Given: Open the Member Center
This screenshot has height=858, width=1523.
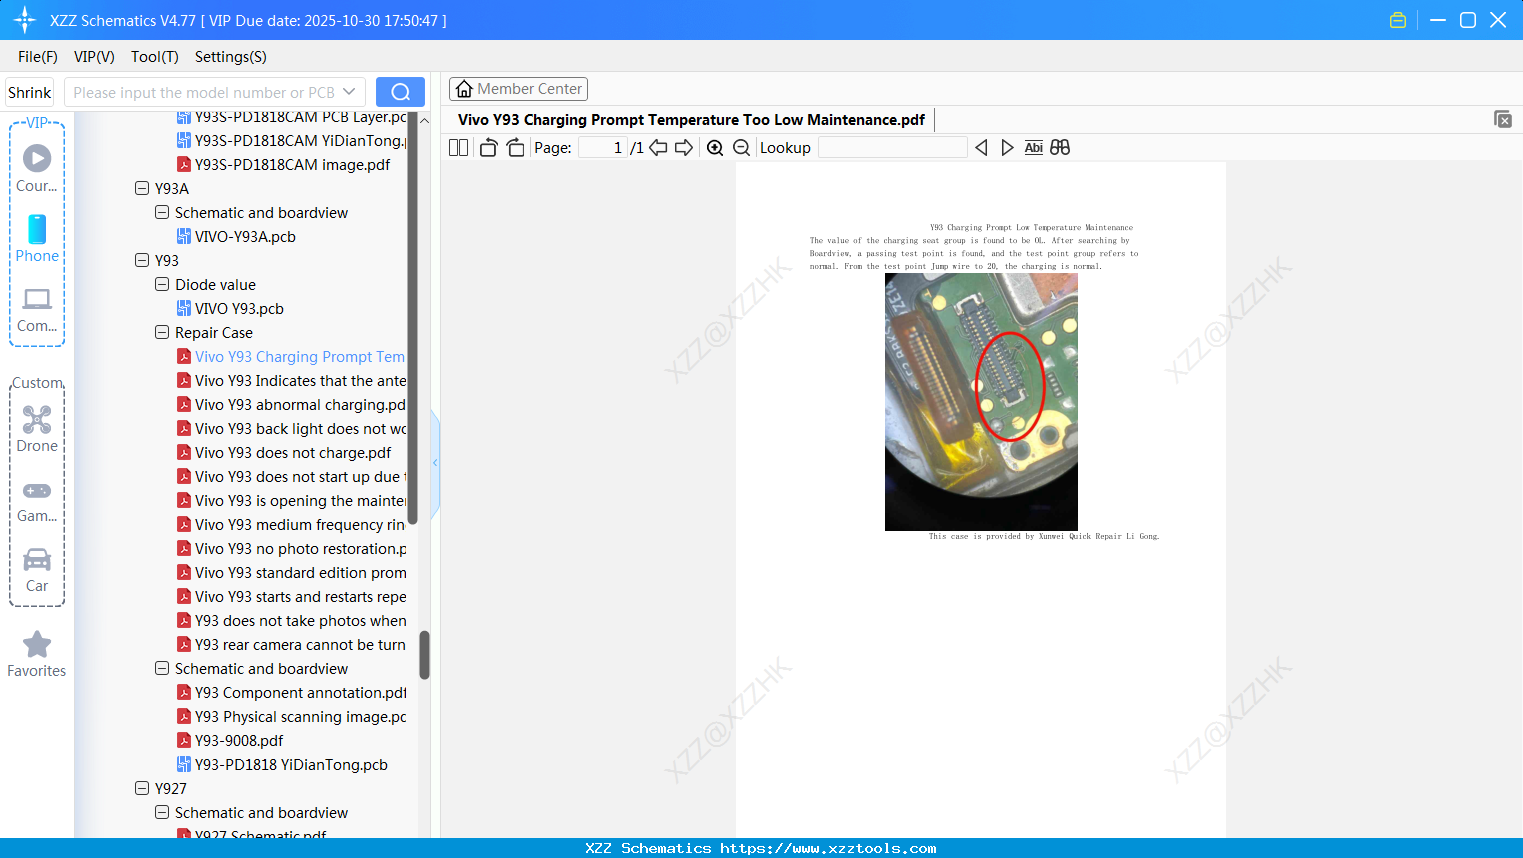Looking at the screenshot, I should (518, 89).
